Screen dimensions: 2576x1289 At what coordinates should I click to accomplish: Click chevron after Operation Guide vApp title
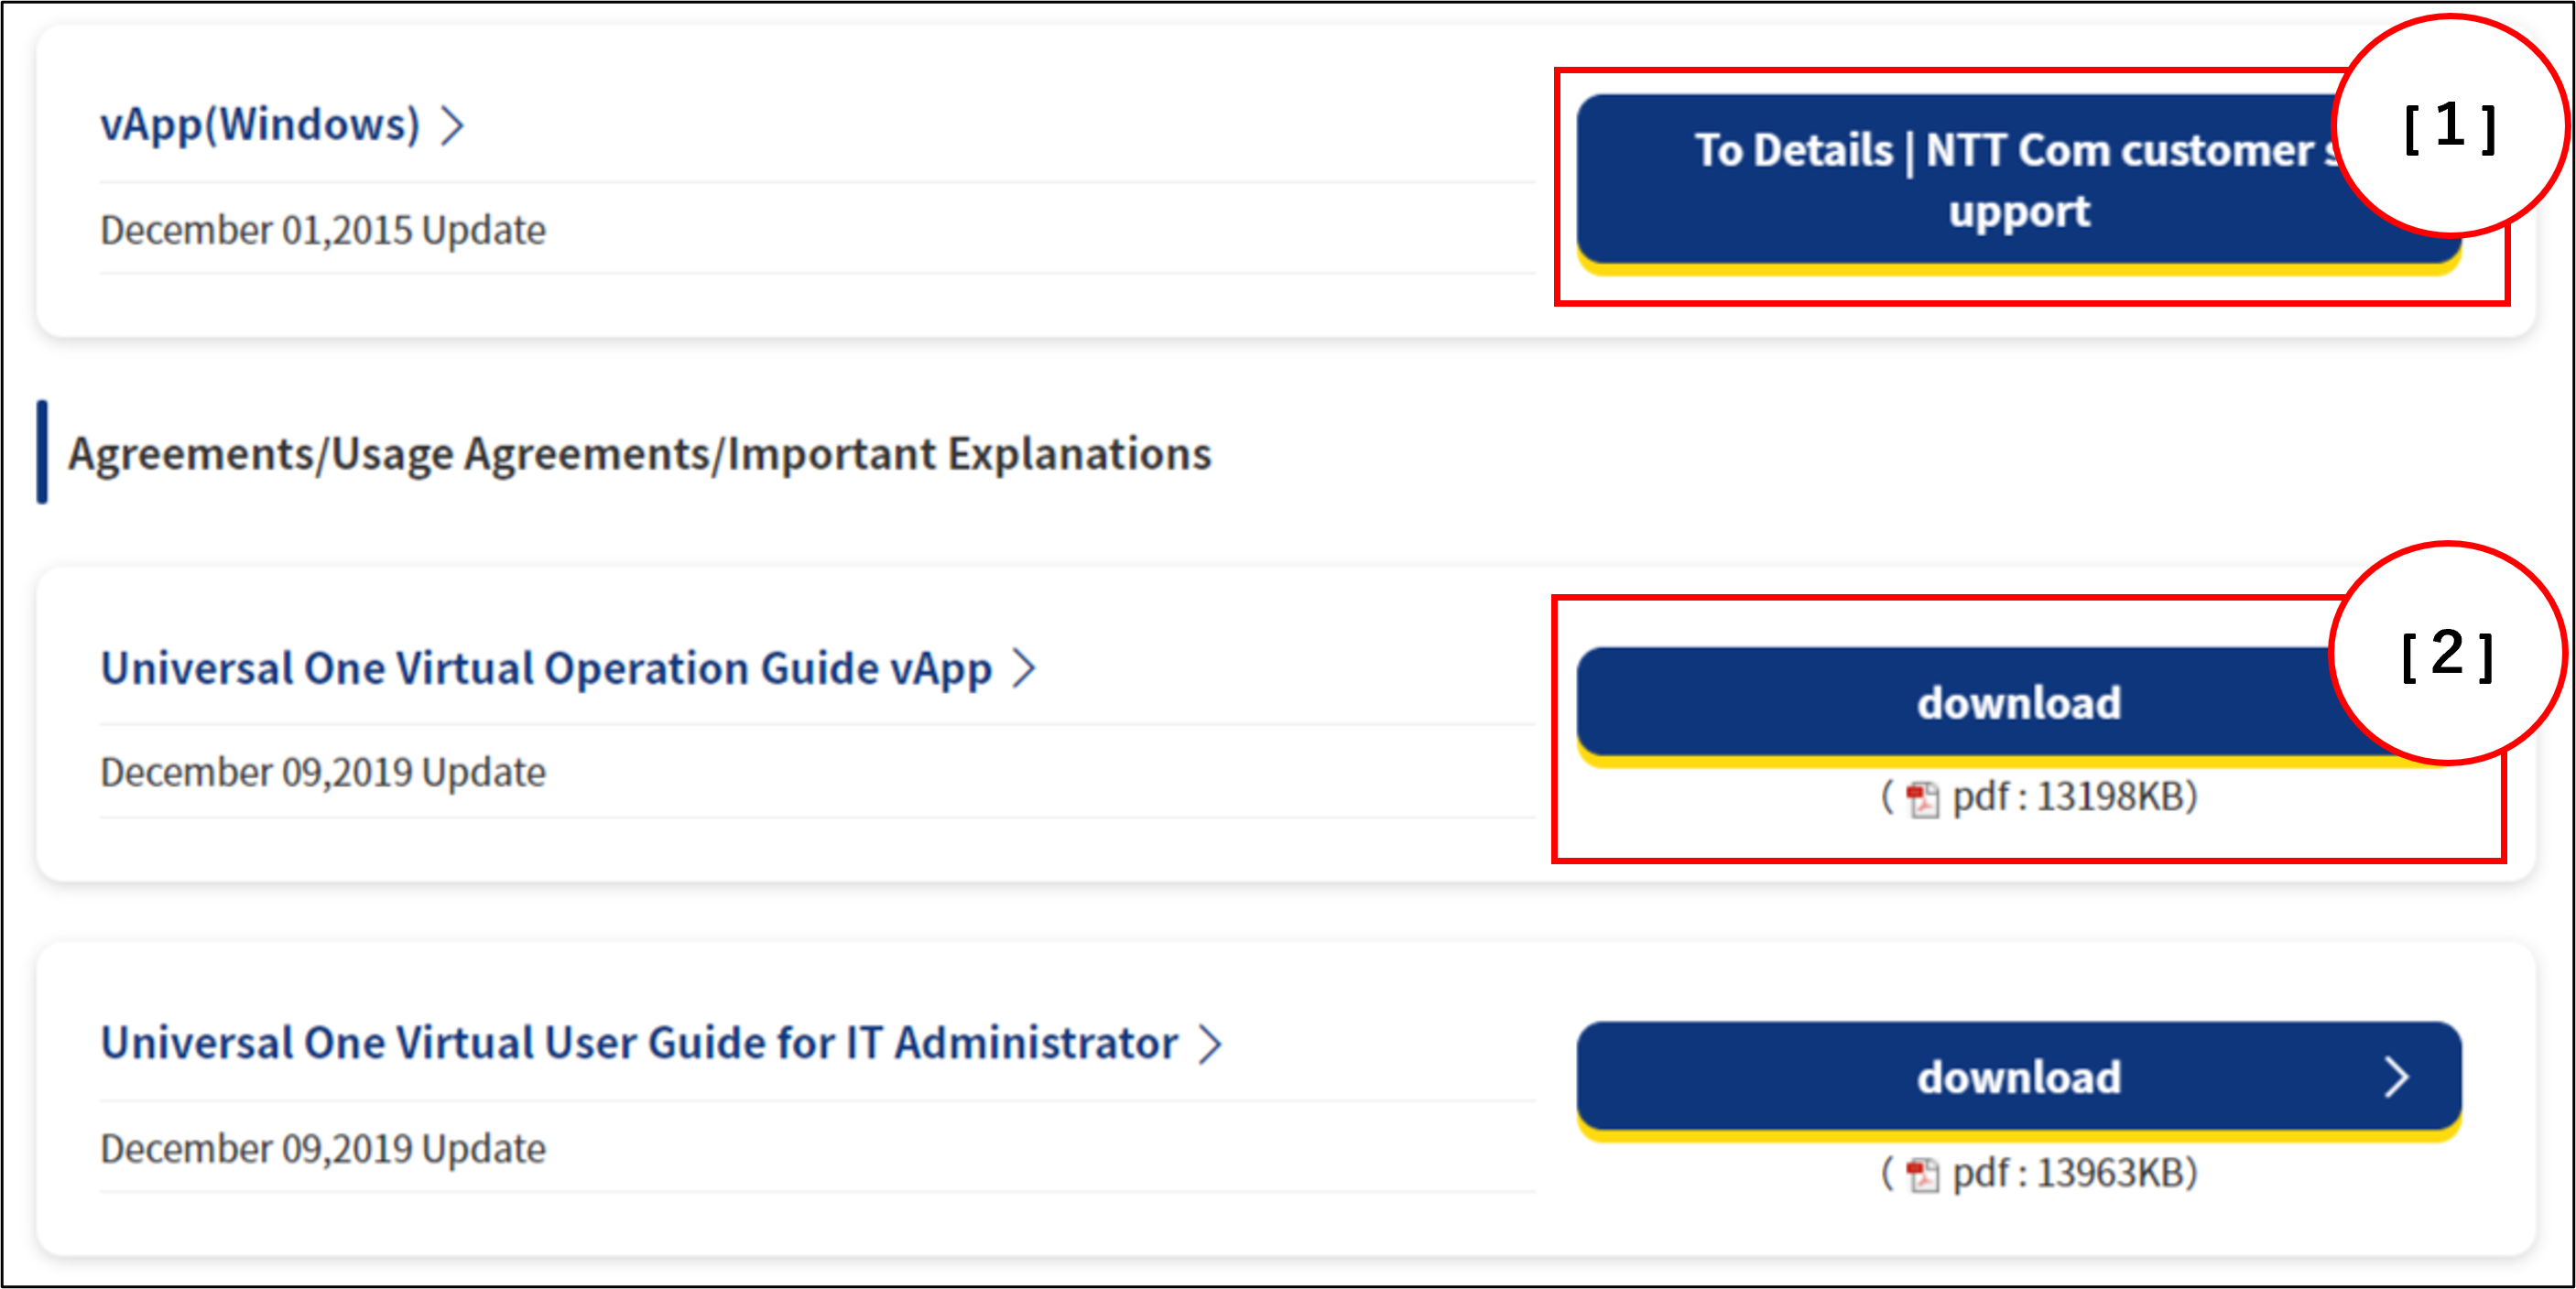(1023, 669)
